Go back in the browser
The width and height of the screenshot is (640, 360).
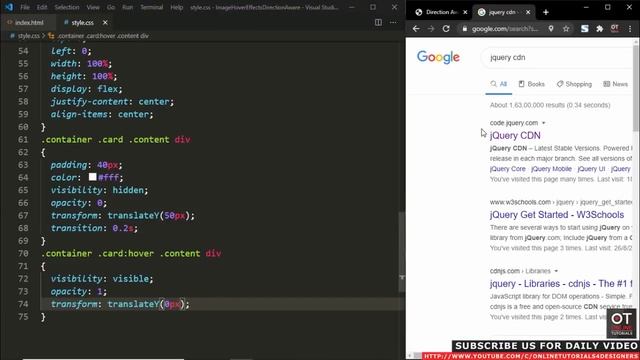click(416, 29)
